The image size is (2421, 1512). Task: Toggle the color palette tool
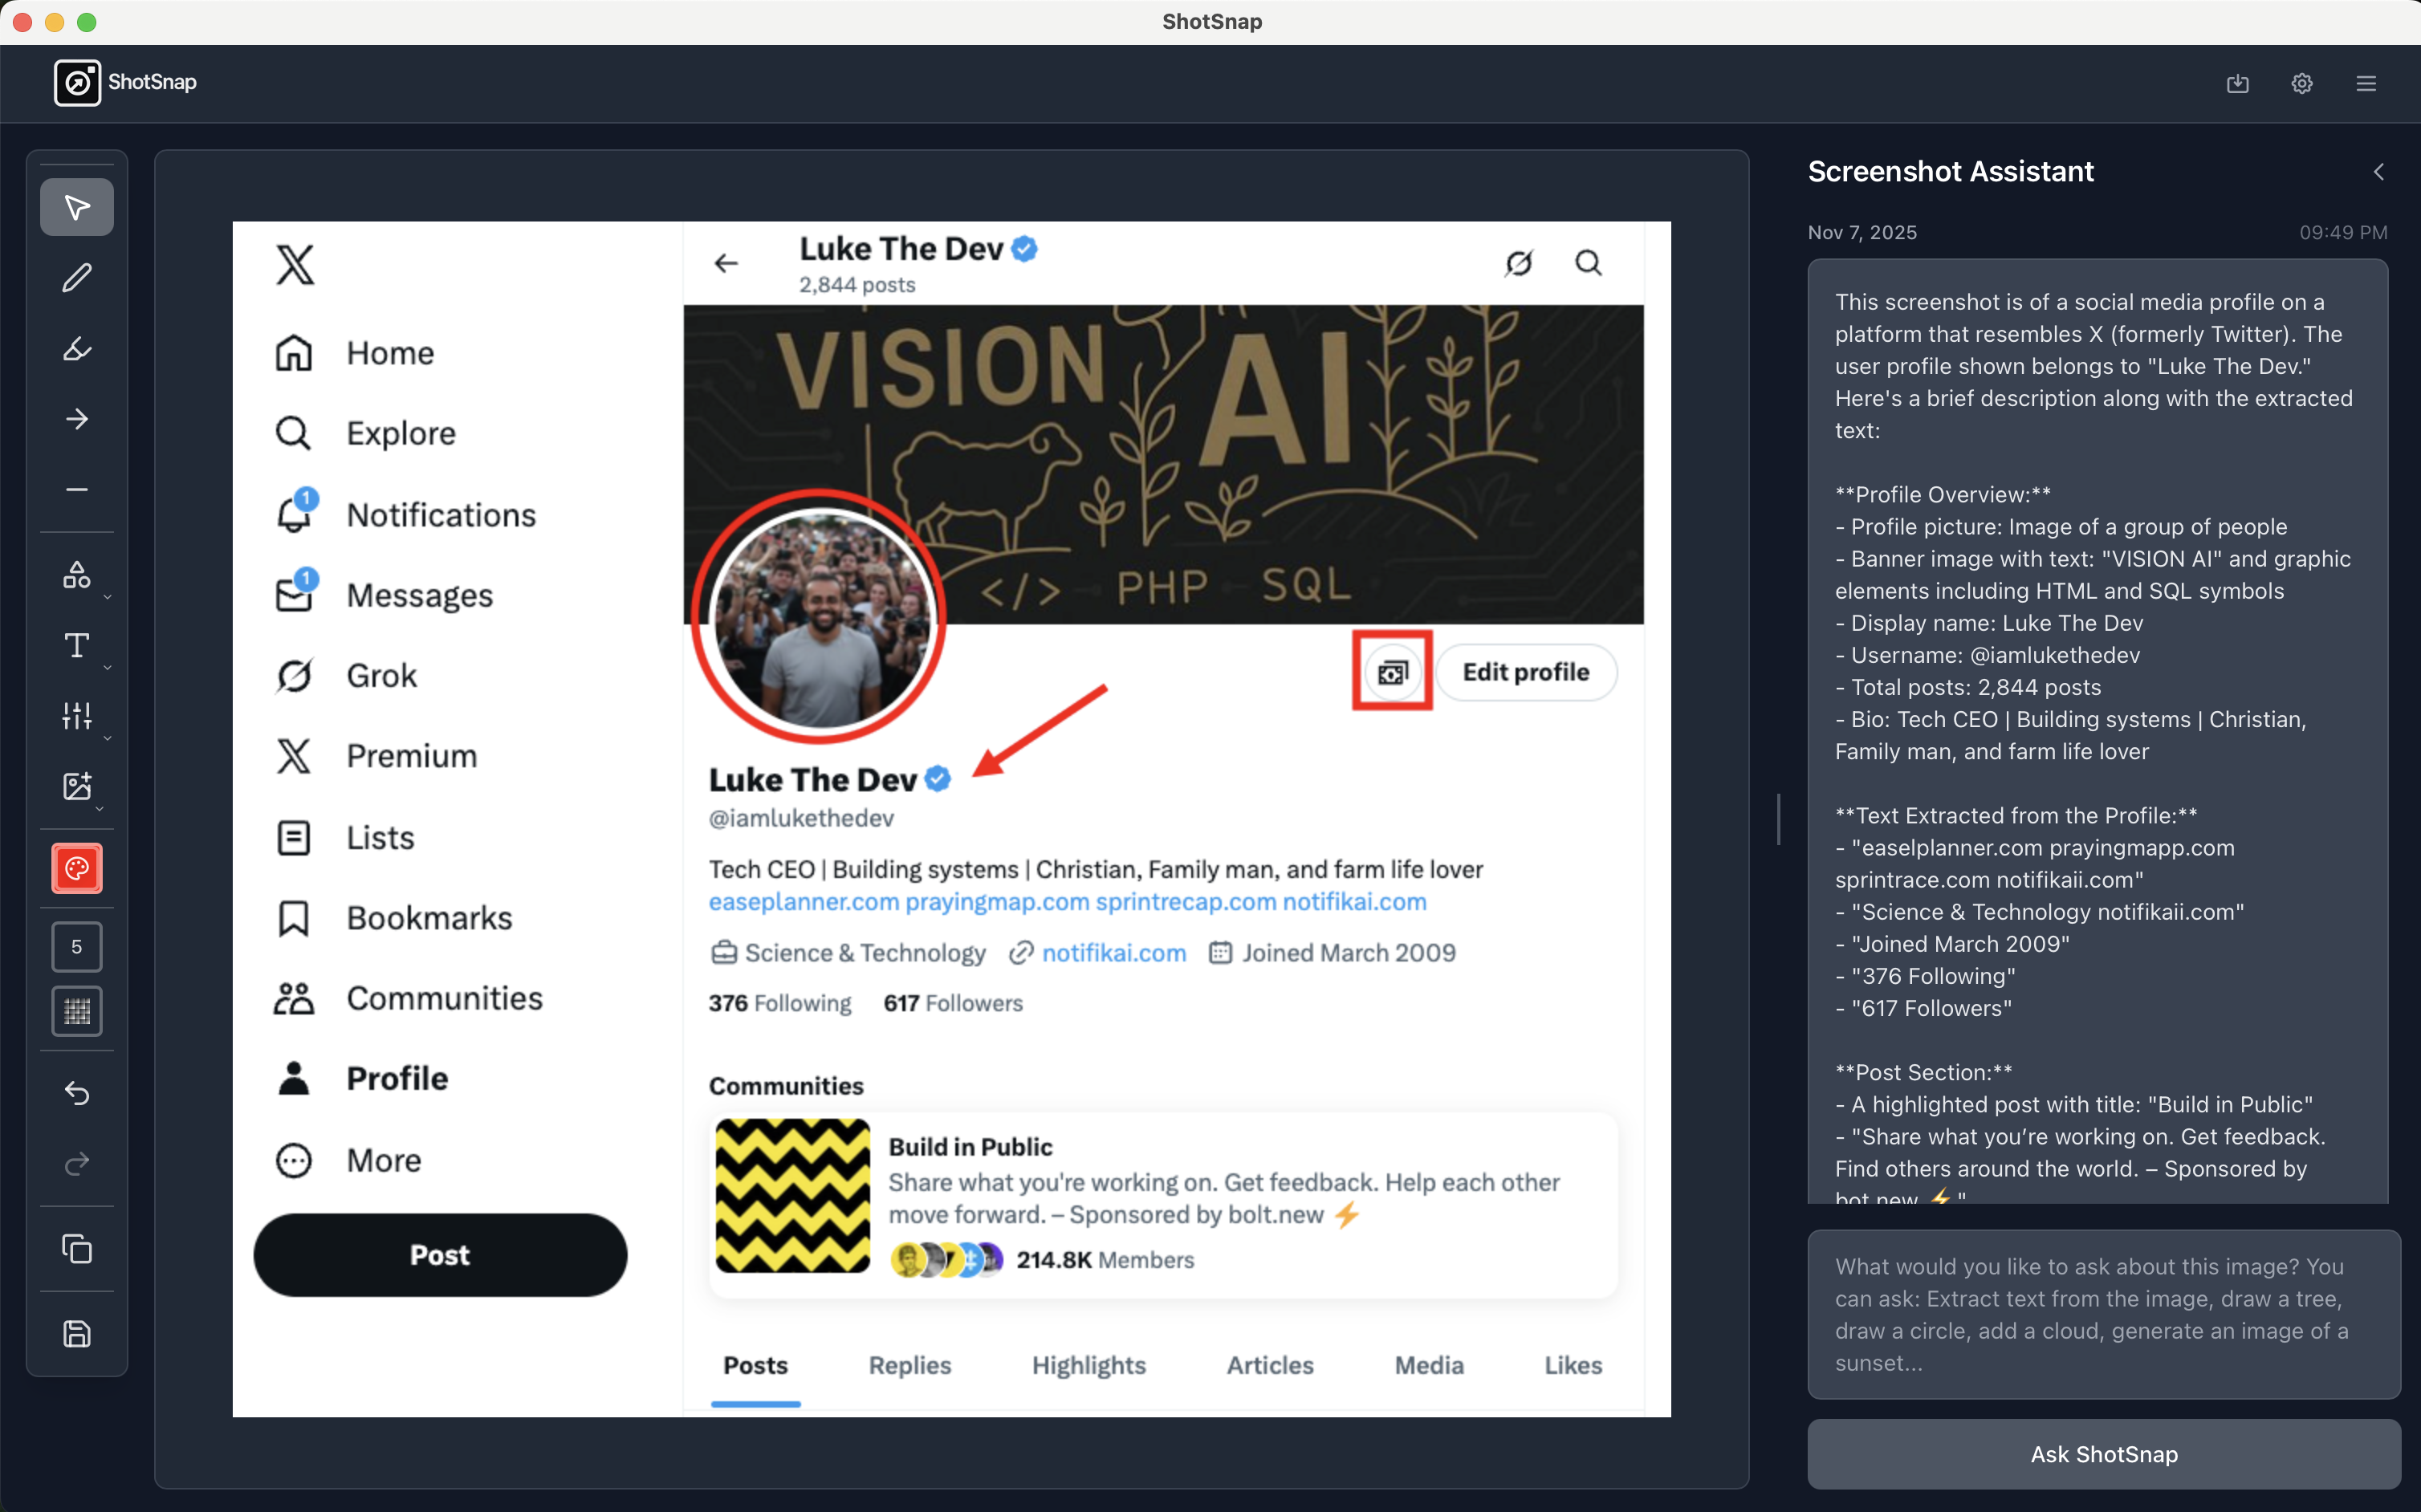[x=76, y=868]
